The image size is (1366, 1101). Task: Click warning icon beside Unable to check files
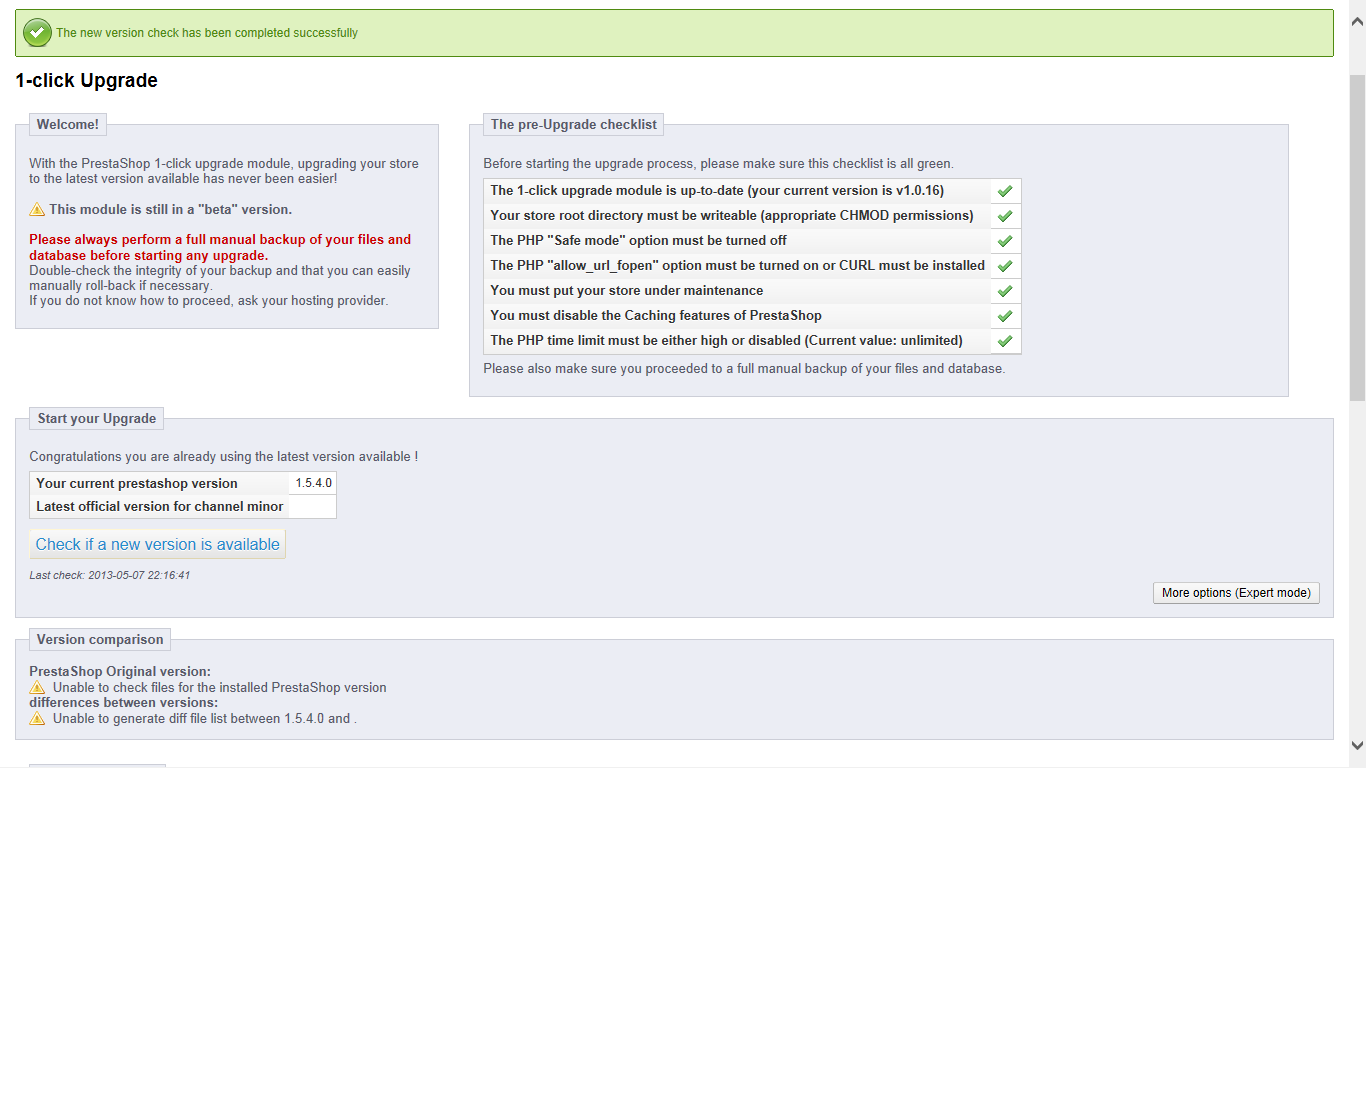pyautogui.click(x=37, y=687)
